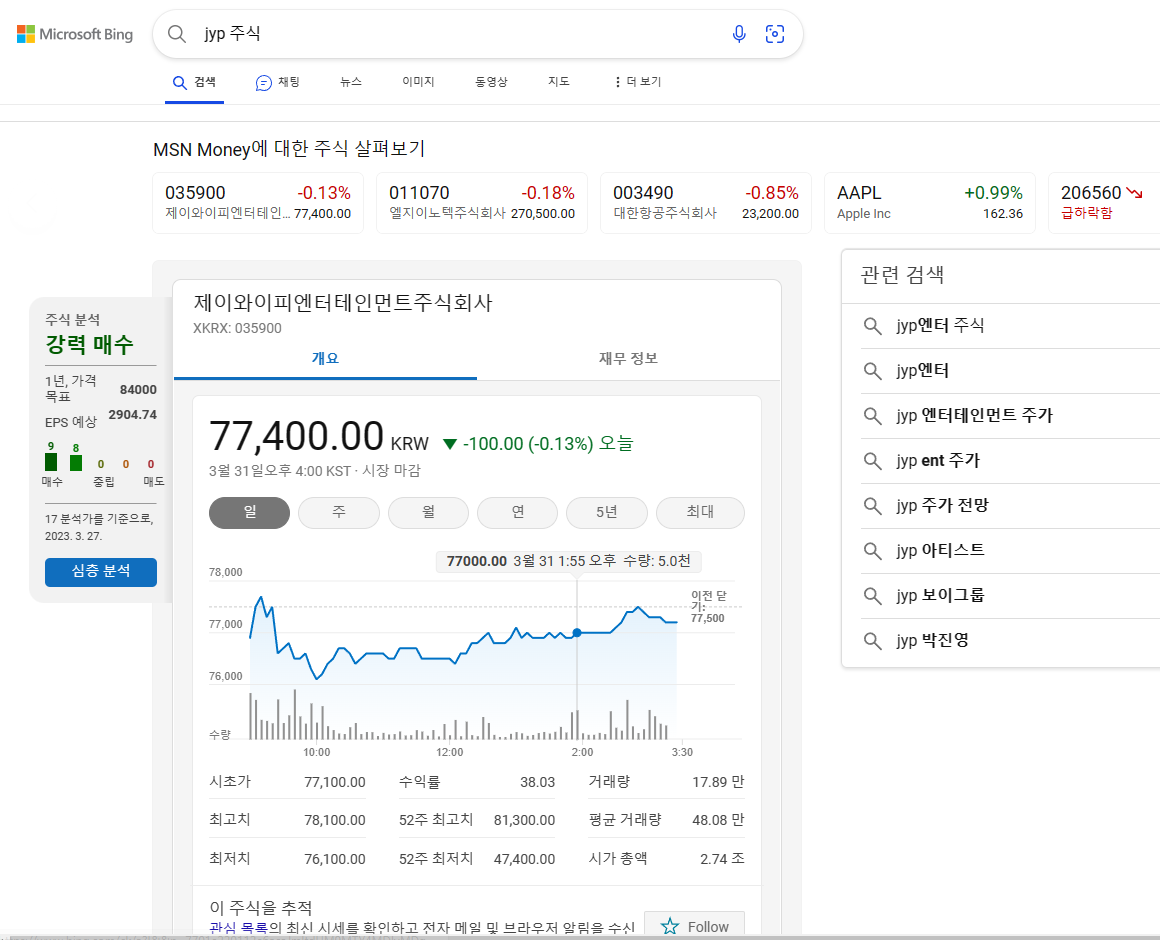Select the 연 chart range
This screenshot has height=940, width=1160.
[x=518, y=513]
